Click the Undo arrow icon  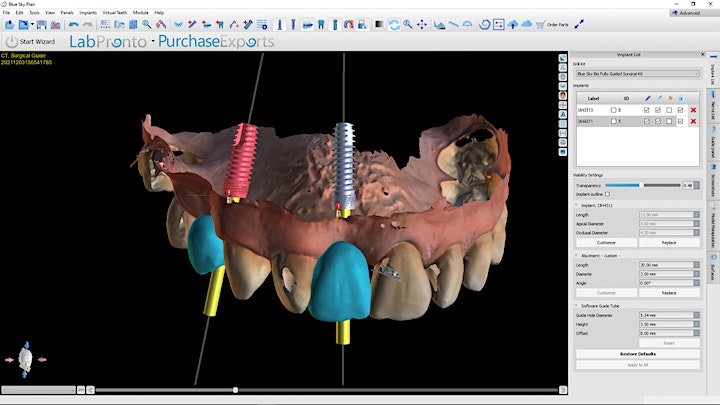[73, 25]
